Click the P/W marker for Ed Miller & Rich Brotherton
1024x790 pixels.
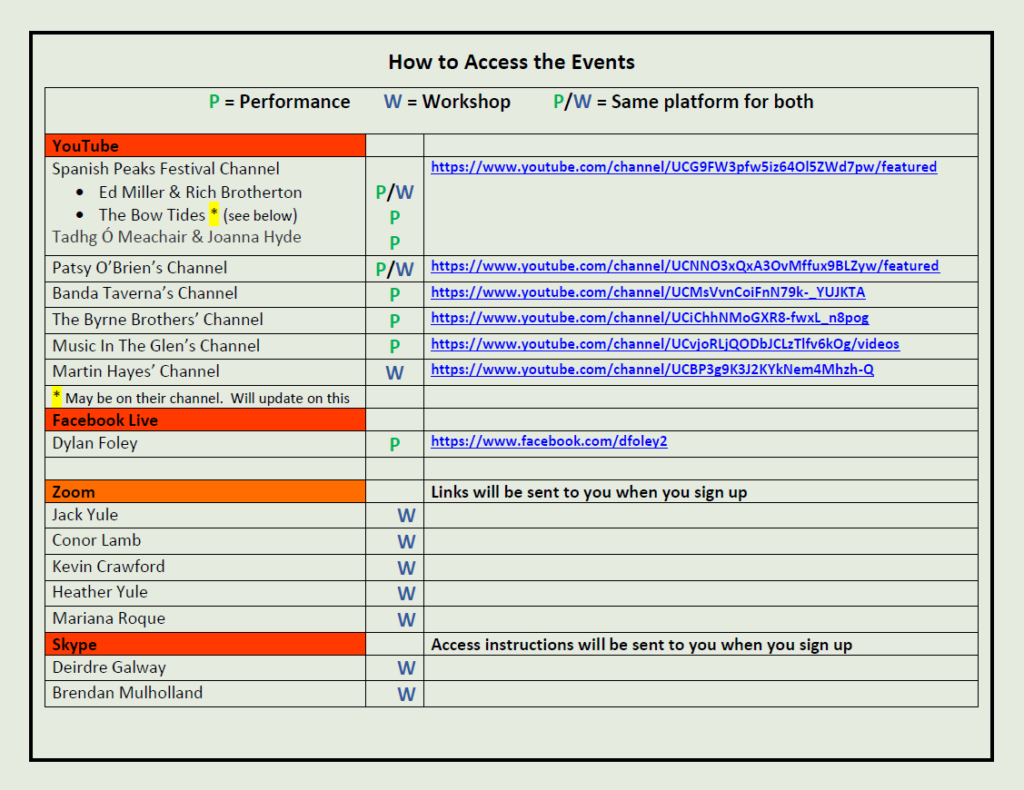point(394,193)
